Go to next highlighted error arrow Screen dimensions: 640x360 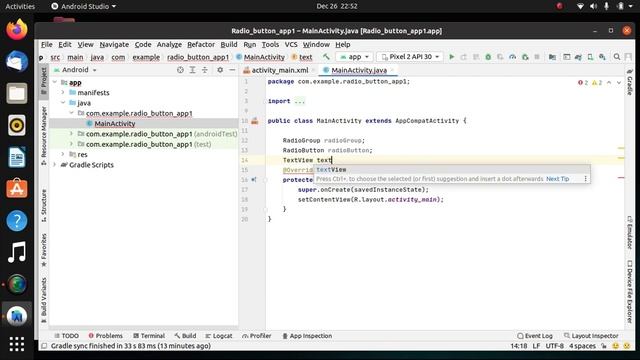point(619,82)
